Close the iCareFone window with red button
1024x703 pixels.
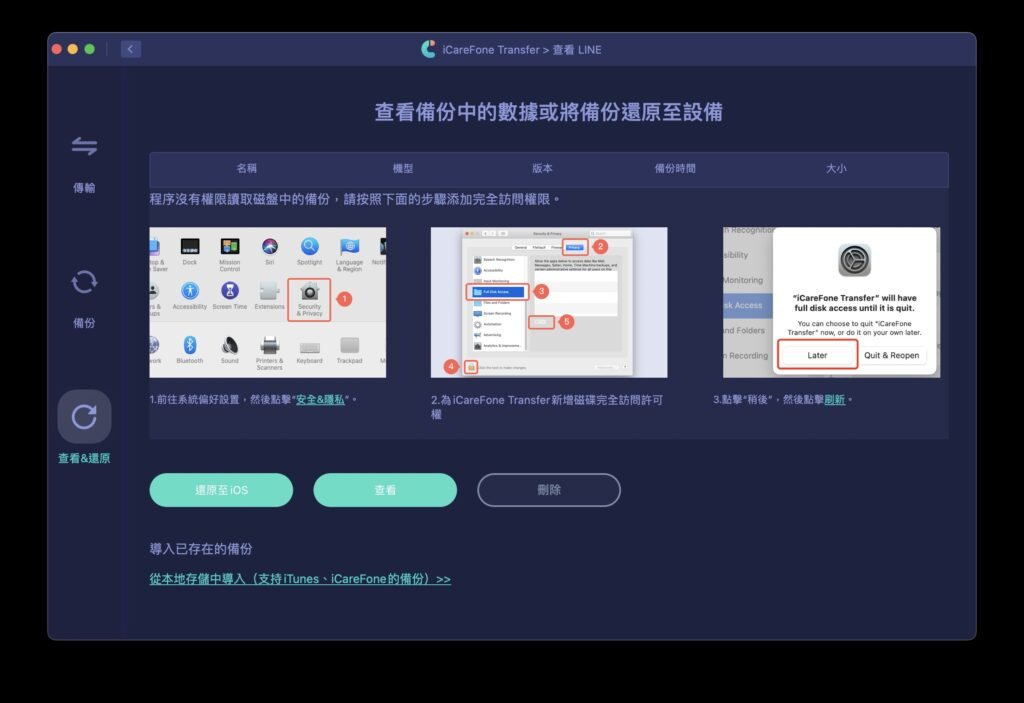(57, 49)
